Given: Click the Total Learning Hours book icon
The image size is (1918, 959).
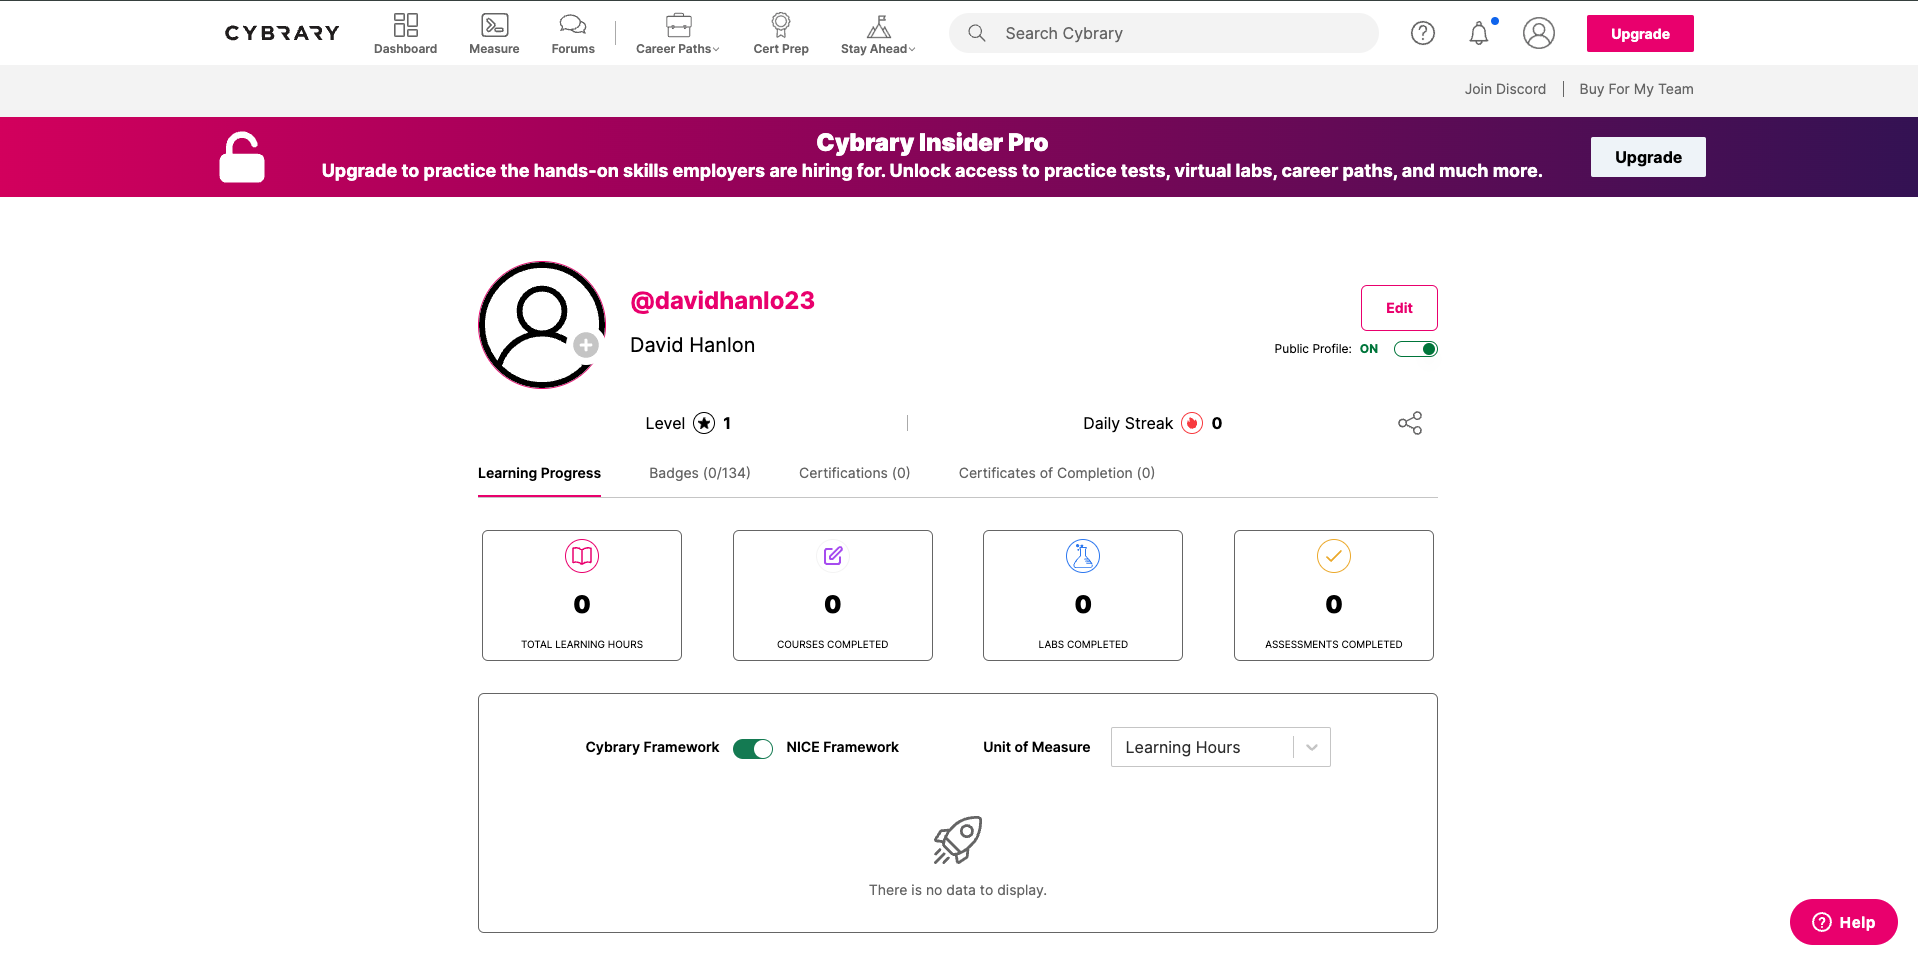Looking at the screenshot, I should click(x=582, y=556).
